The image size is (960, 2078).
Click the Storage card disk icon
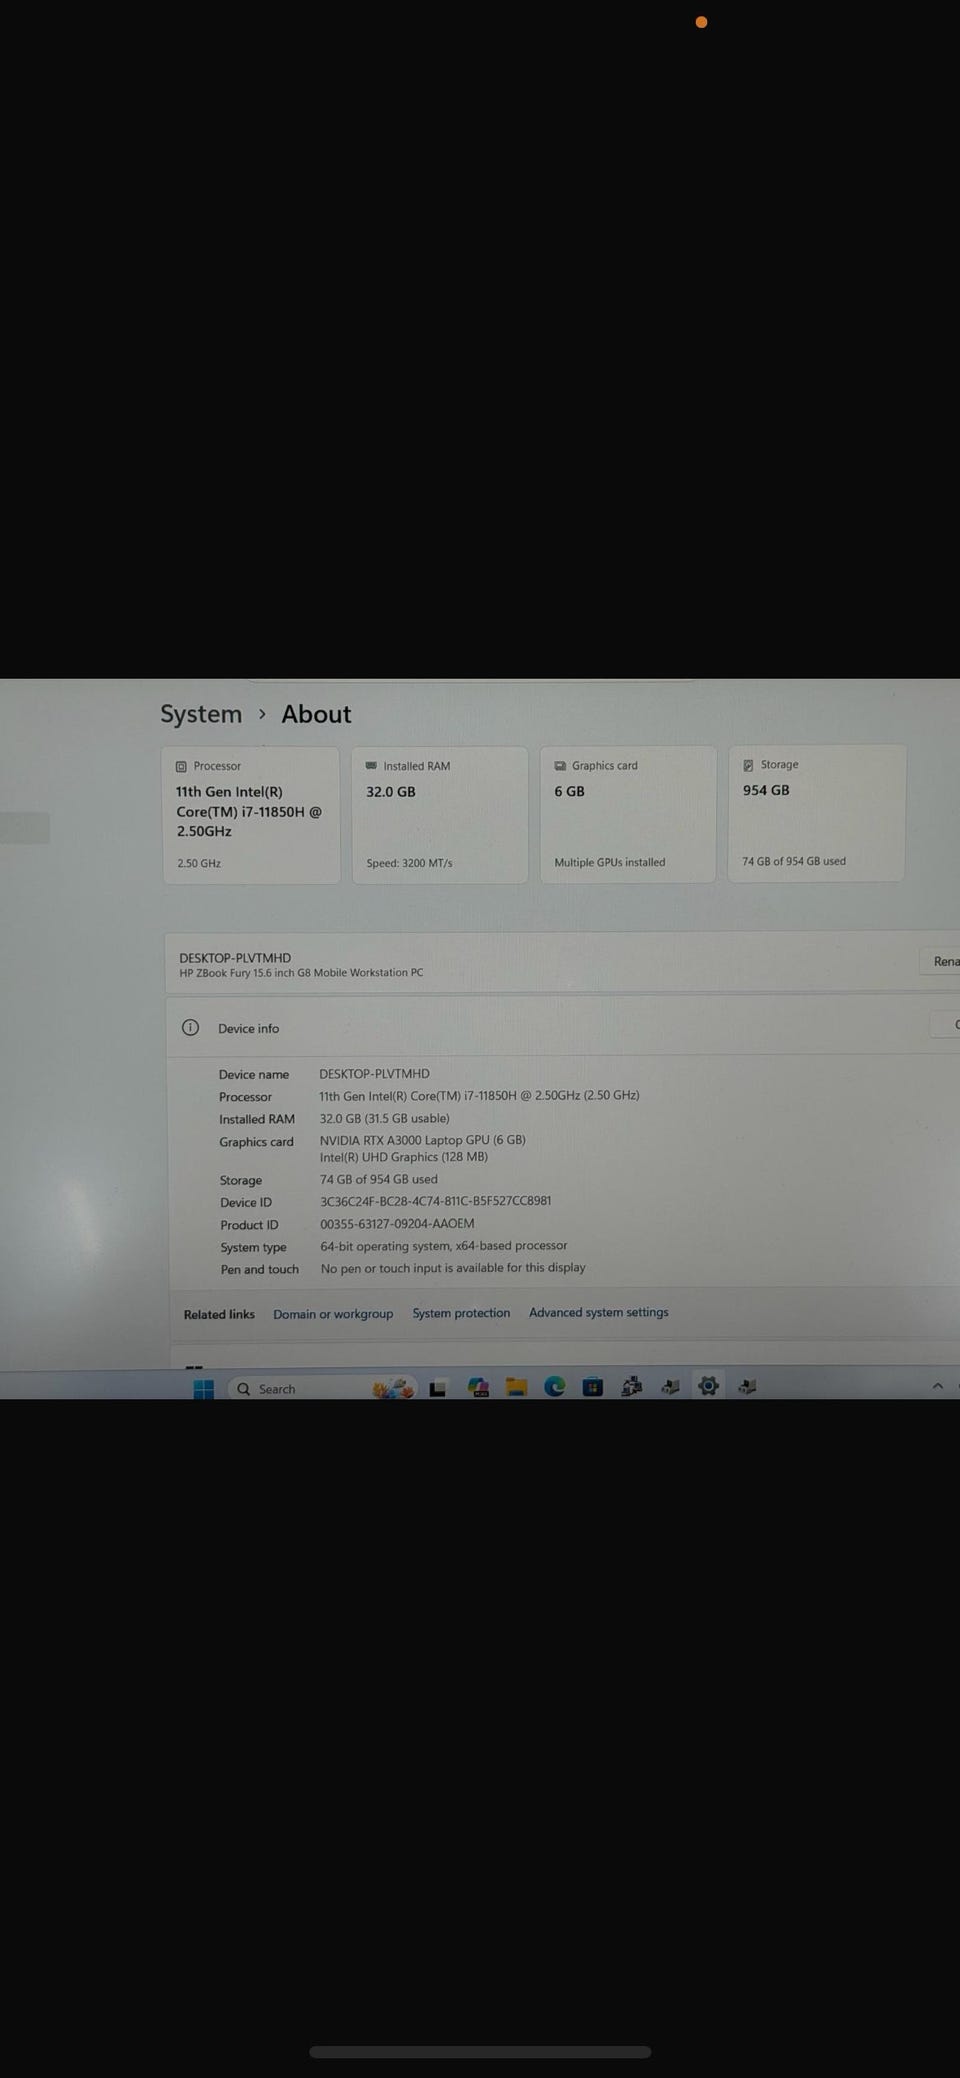[x=748, y=764]
